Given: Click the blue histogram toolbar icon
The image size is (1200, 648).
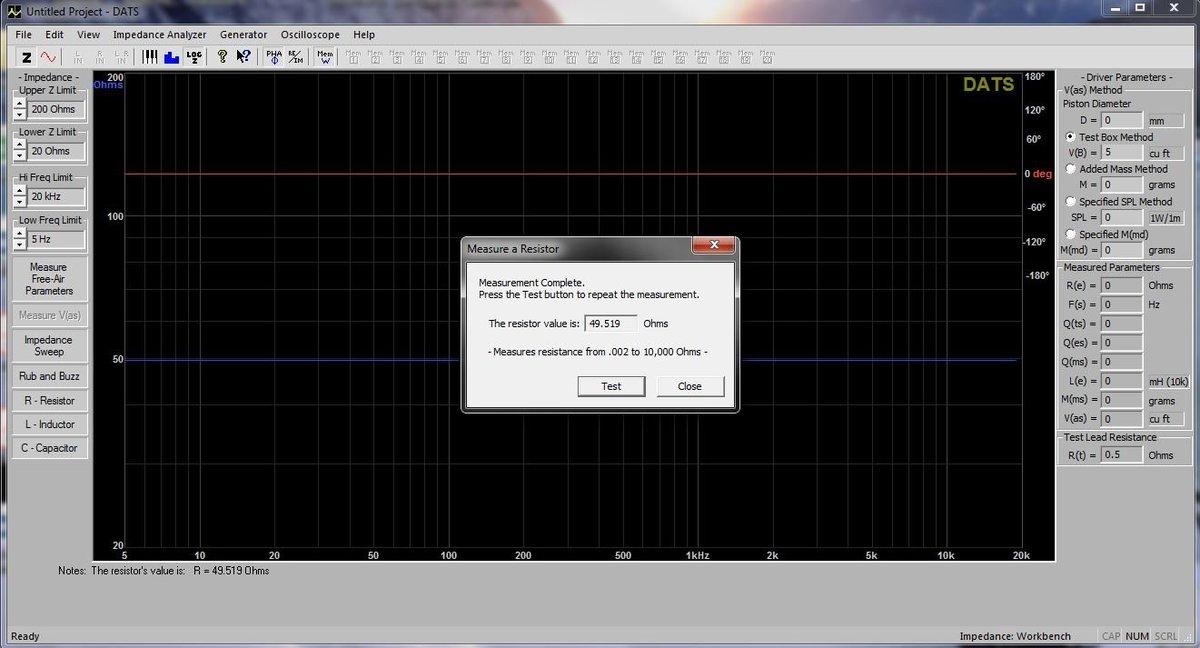Looking at the screenshot, I should pyautogui.click(x=170, y=57).
